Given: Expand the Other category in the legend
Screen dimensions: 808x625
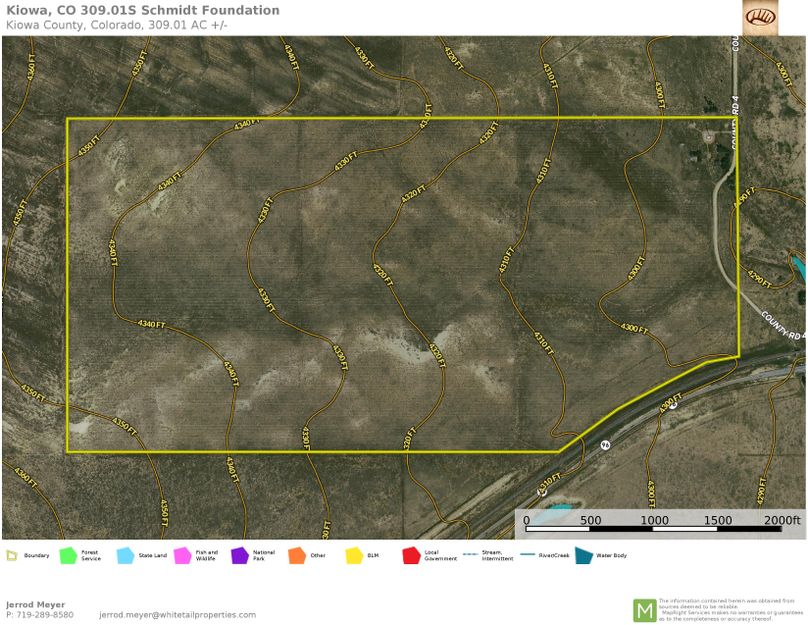Looking at the screenshot, I should (x=297, y=555).
